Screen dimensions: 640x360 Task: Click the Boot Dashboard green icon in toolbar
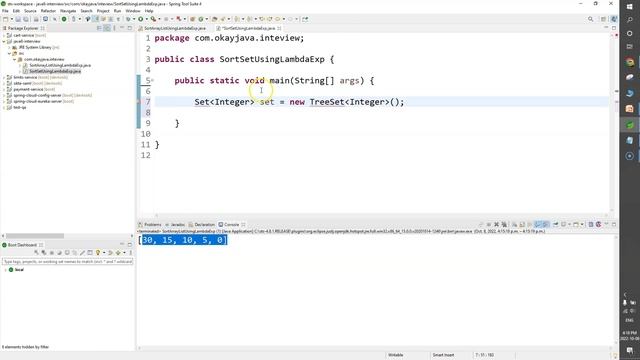pos(64,19)
